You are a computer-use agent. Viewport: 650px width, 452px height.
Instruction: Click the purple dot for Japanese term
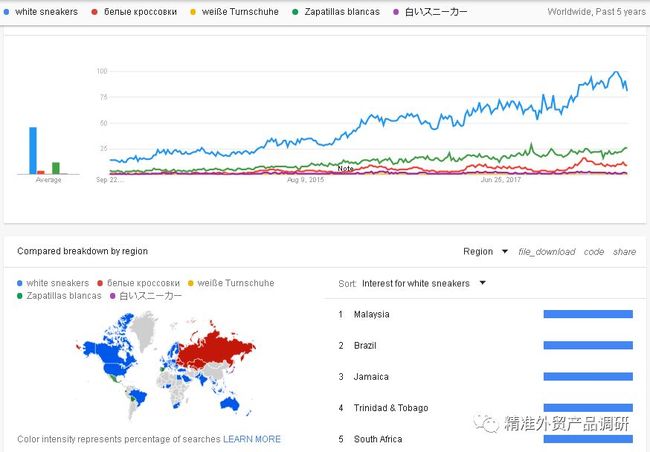pos(396,12)
